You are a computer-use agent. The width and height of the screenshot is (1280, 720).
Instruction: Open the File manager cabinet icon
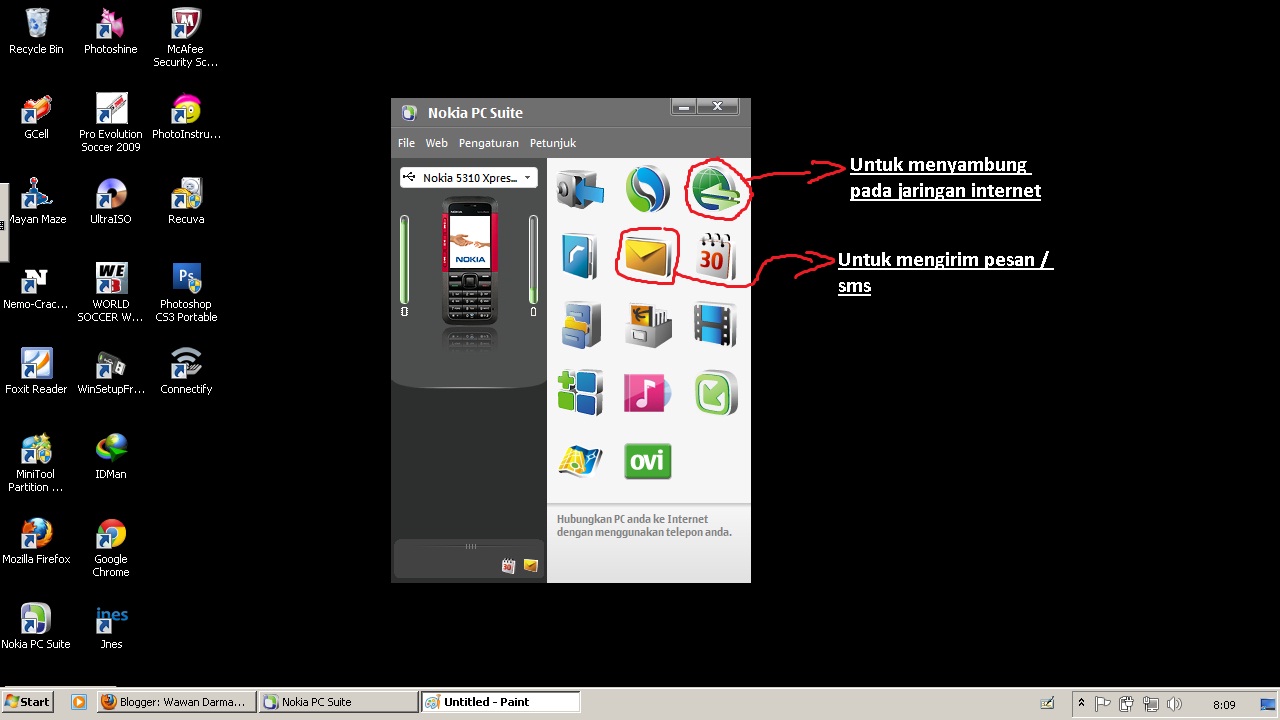click(x=580, y=324)
